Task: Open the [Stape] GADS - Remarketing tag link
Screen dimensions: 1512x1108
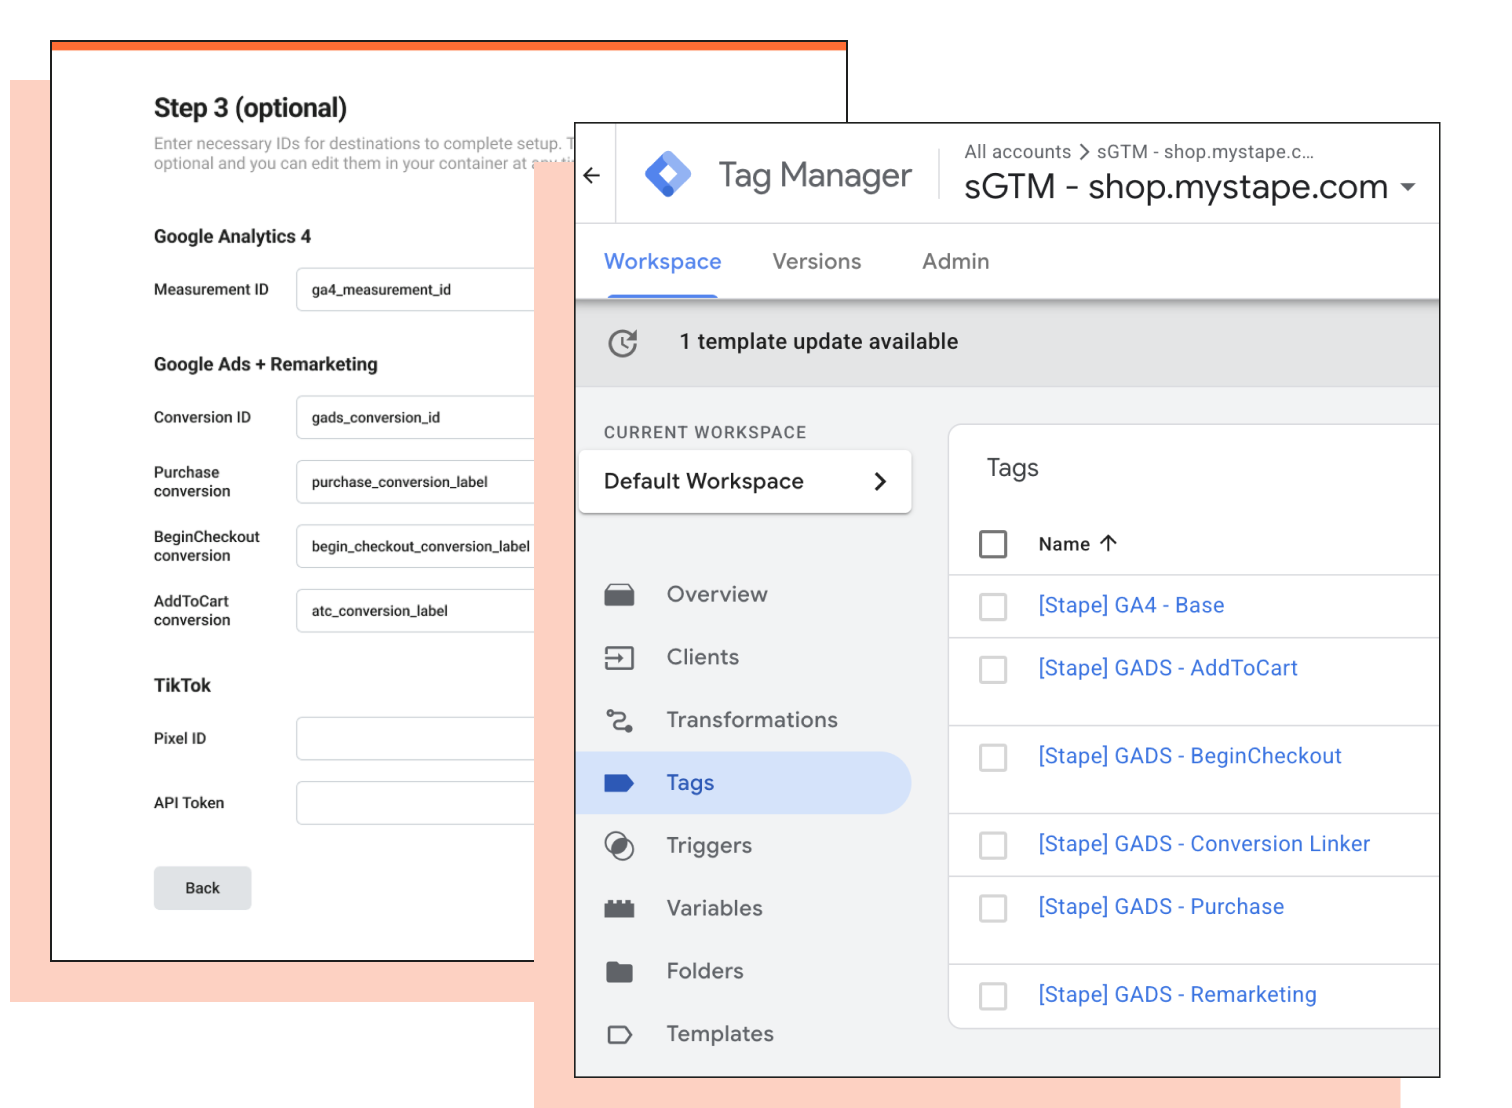Action: tap(1177, 995)
